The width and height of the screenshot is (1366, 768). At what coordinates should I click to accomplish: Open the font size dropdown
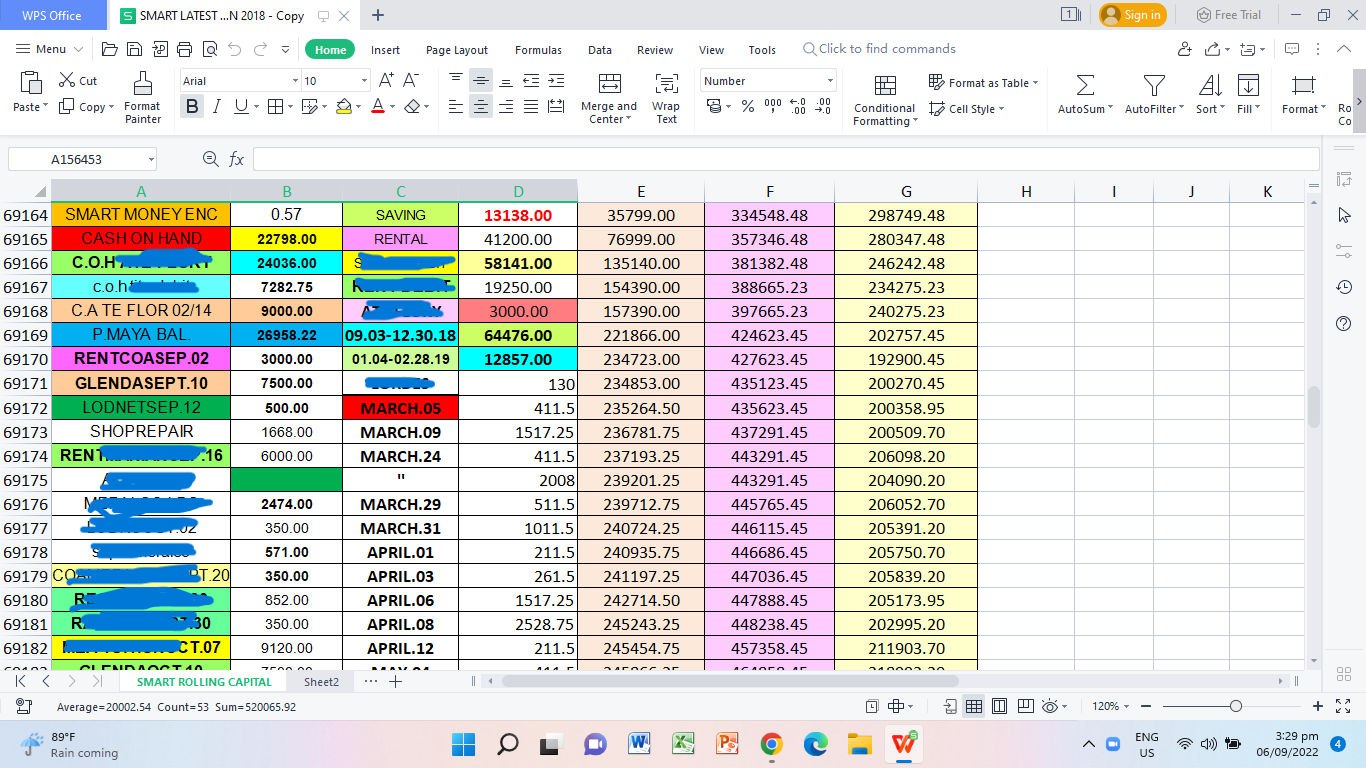click(365, 81)
